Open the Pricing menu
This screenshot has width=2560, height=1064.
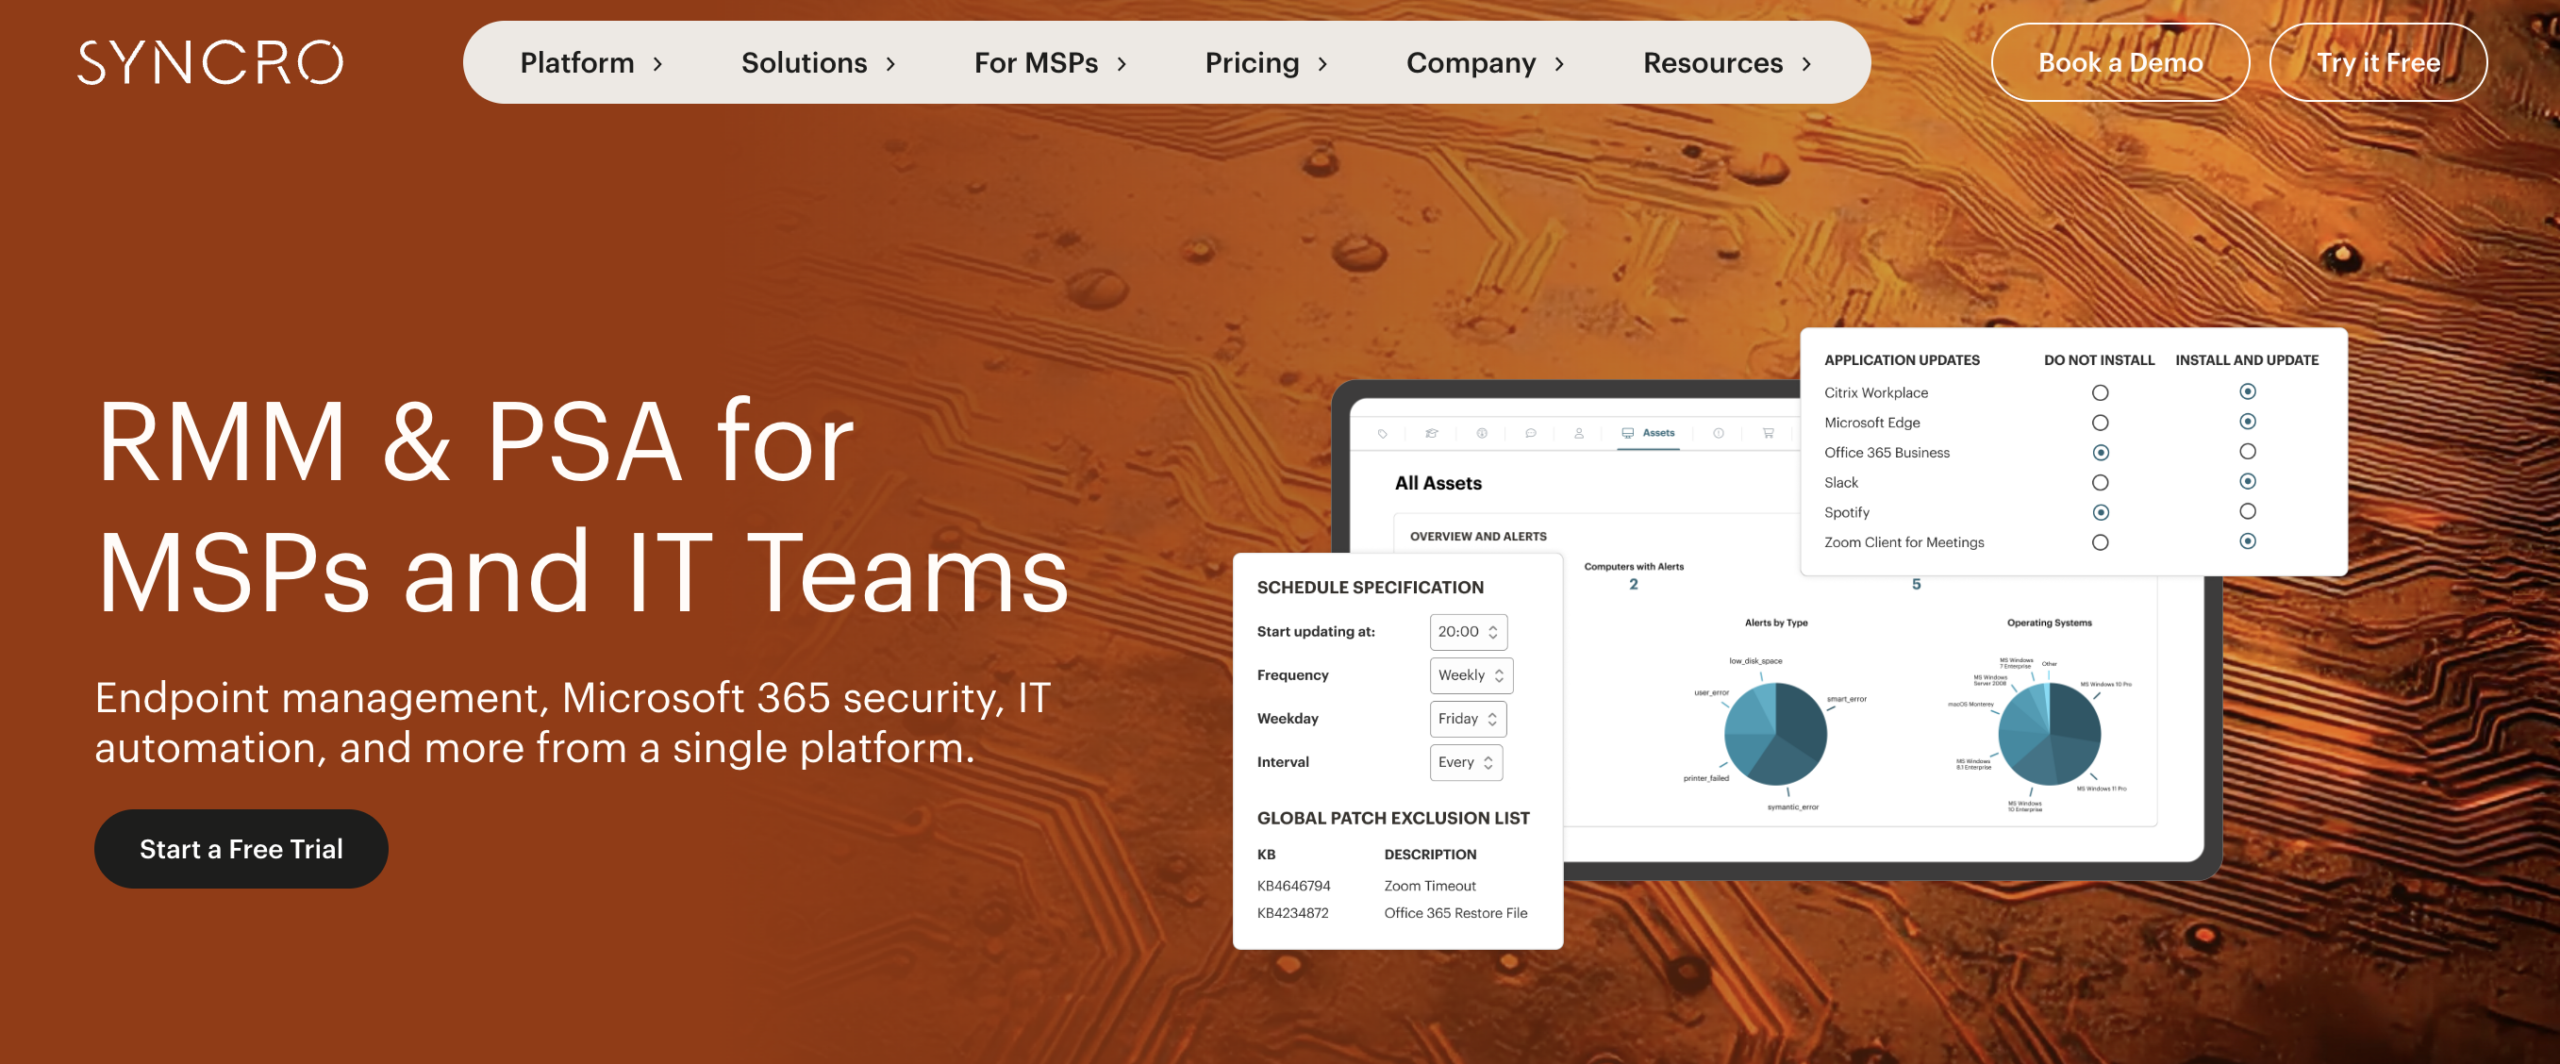(1267, 63)
